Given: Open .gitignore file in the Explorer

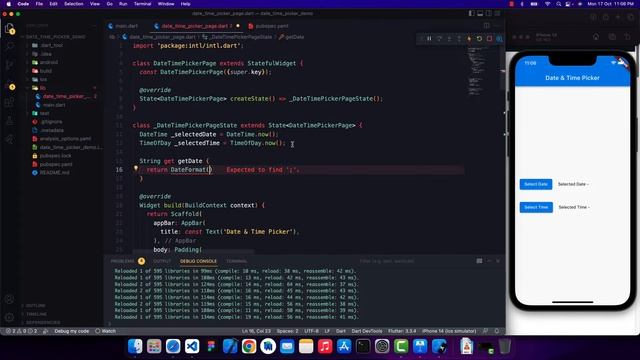Looking at the screenshot, I should tap(51, 122).
